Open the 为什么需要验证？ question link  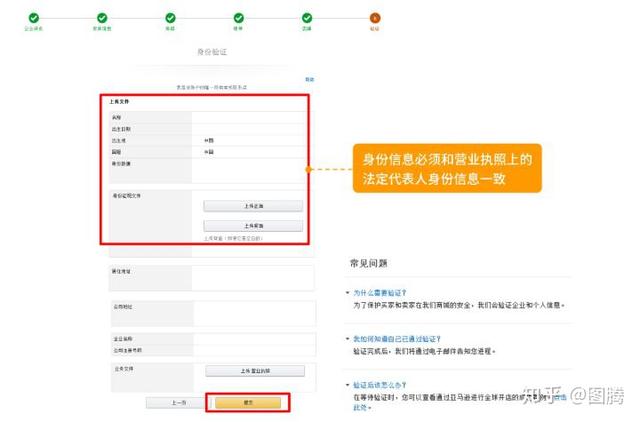(x=380, y=293)
